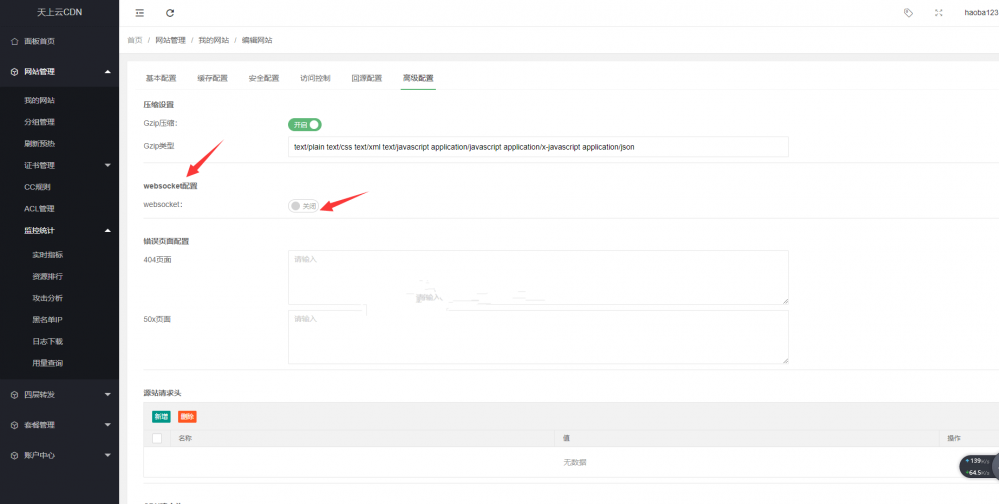999x504 pixels.
Task: Check the select-all box in the 源站请求头 table
Action: [x=157, y=438]
